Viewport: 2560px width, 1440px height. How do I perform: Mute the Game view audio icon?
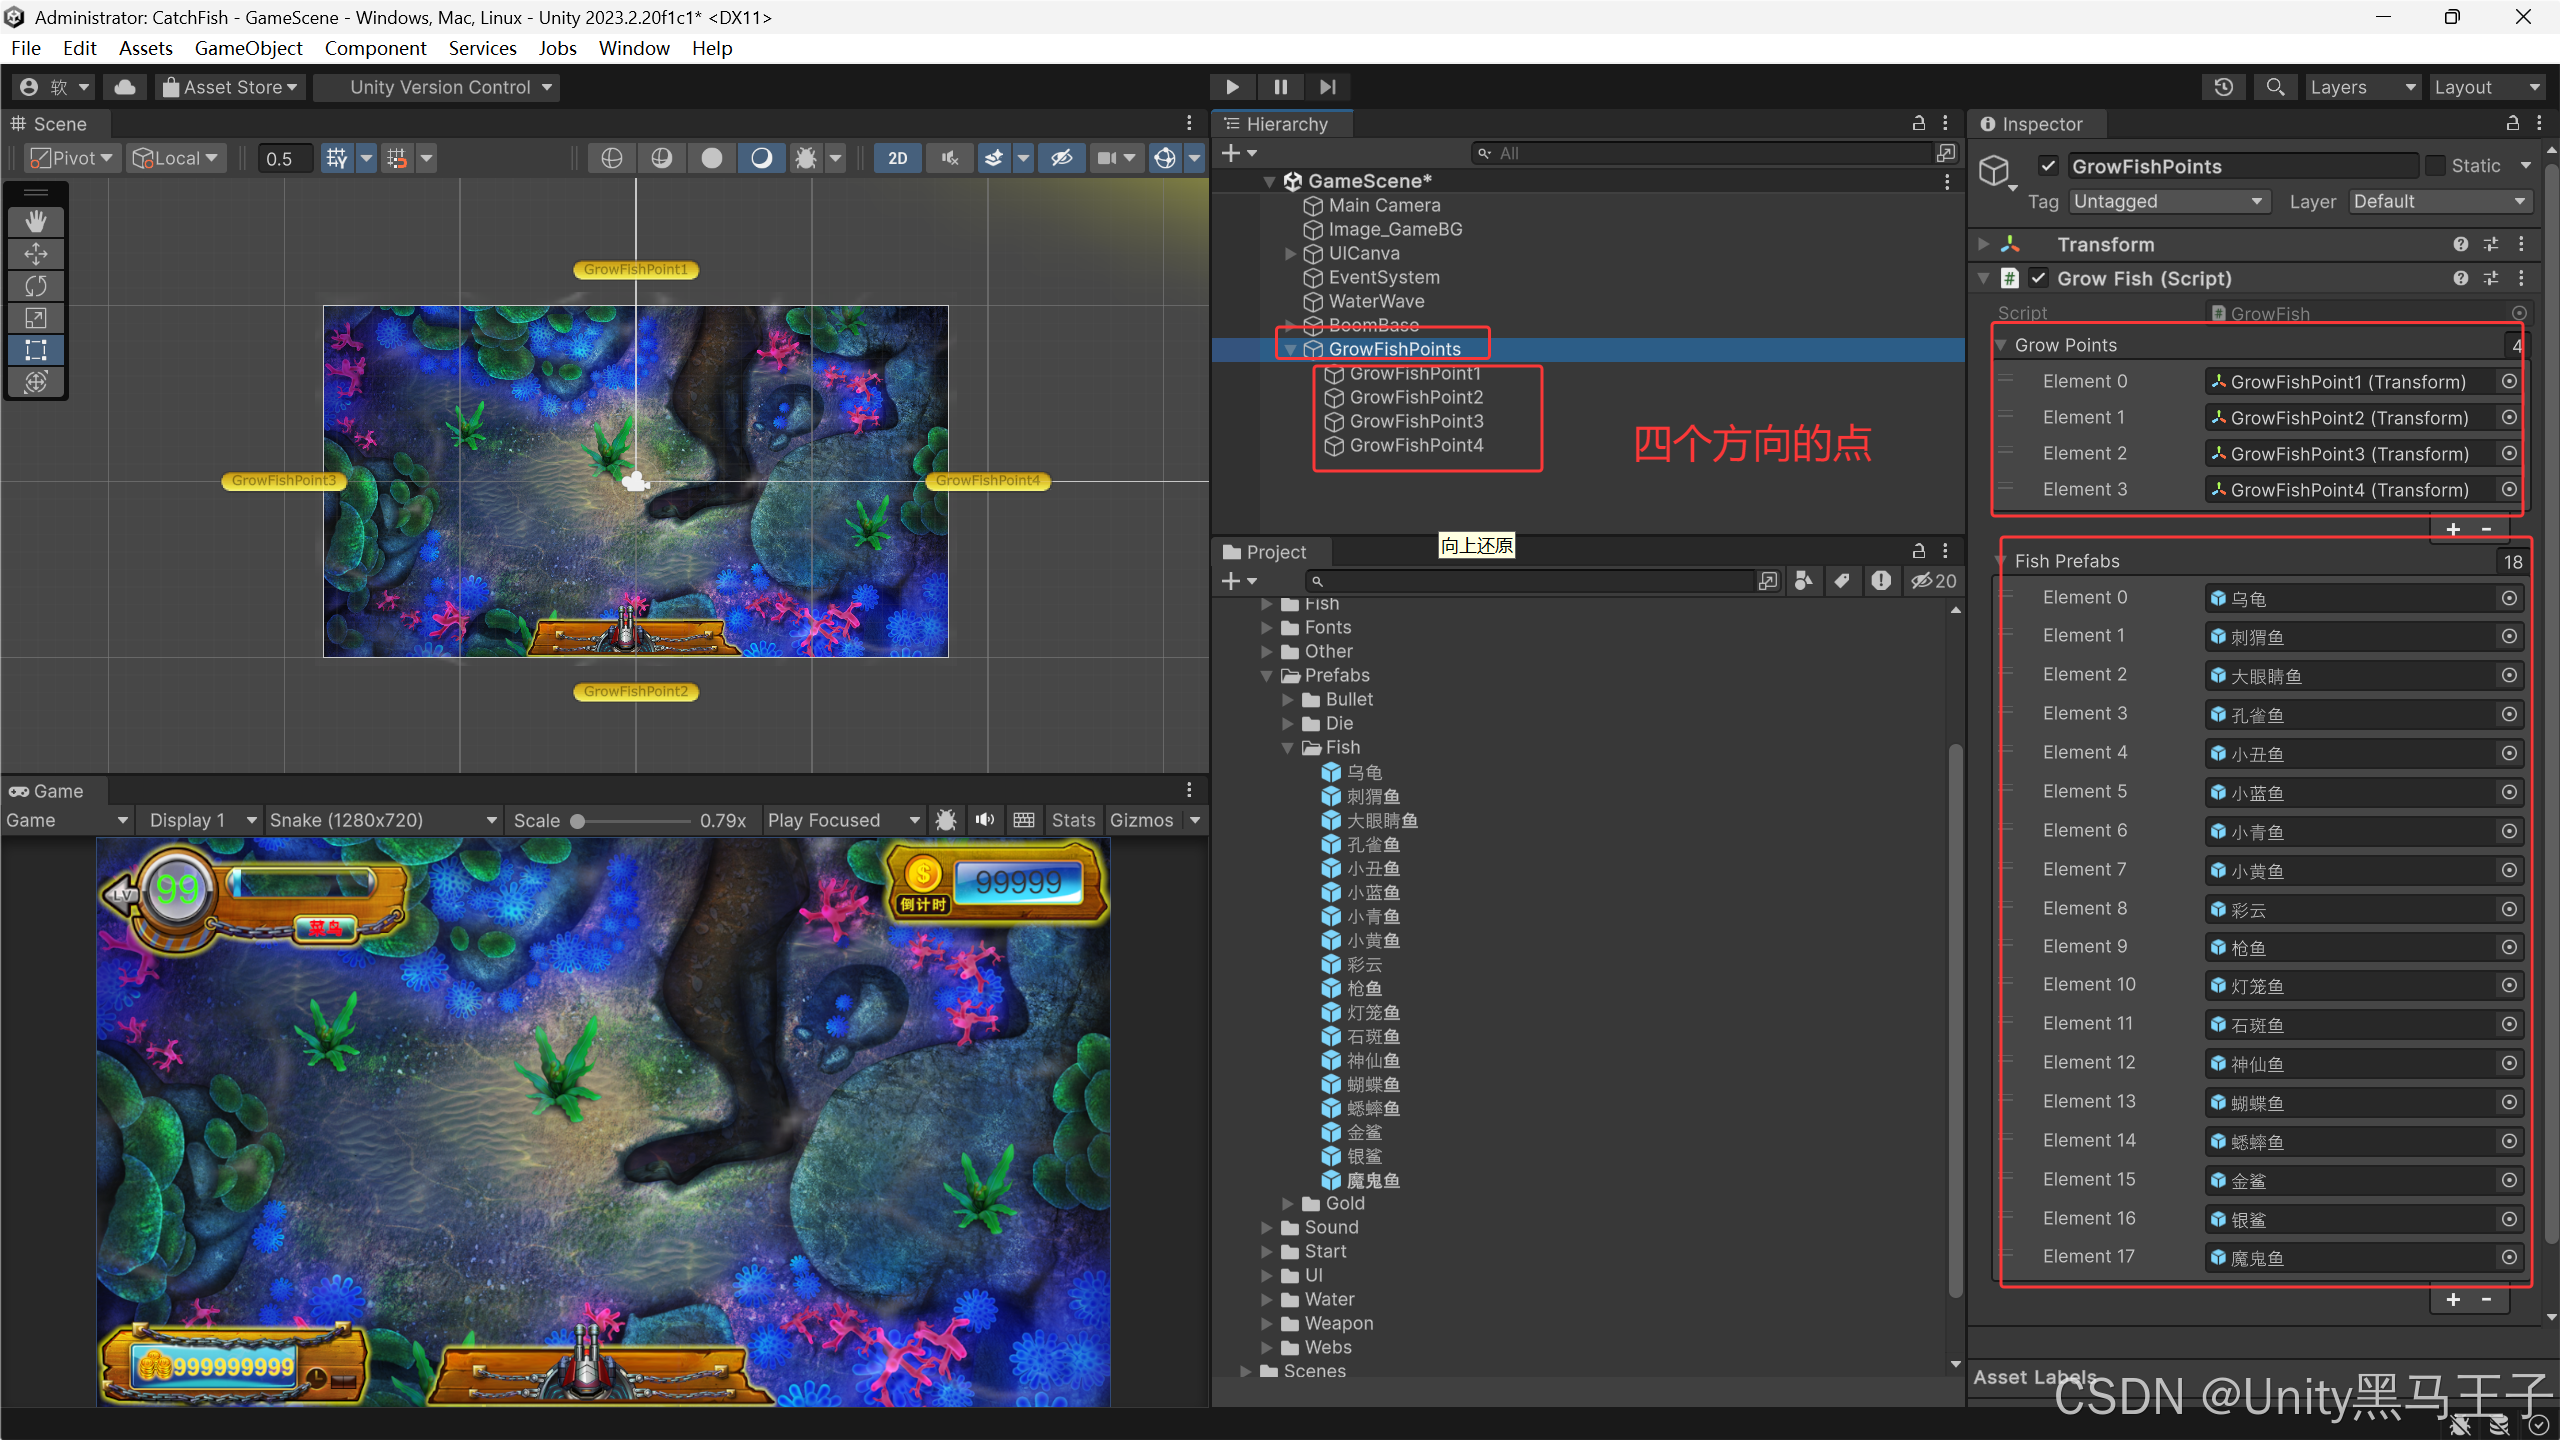pyautogui.click(x=985, y=820)
